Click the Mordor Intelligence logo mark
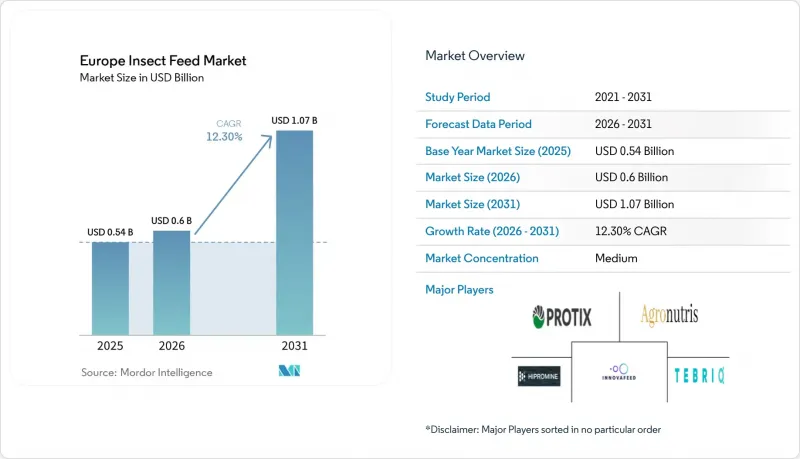The height and width of the screenshot is (459, 800). pyautogui.click(x=289, y=371)
